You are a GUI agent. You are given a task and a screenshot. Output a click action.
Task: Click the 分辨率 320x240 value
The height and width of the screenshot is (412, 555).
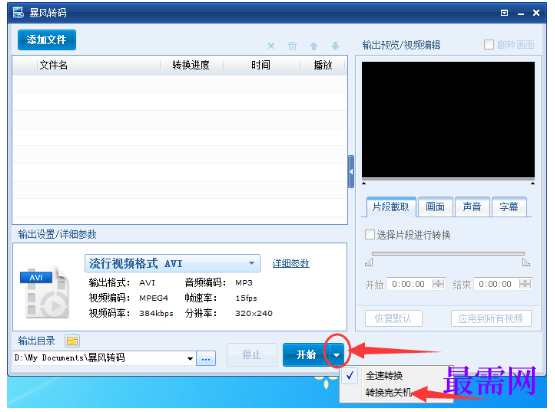click(x=254, y=313)
